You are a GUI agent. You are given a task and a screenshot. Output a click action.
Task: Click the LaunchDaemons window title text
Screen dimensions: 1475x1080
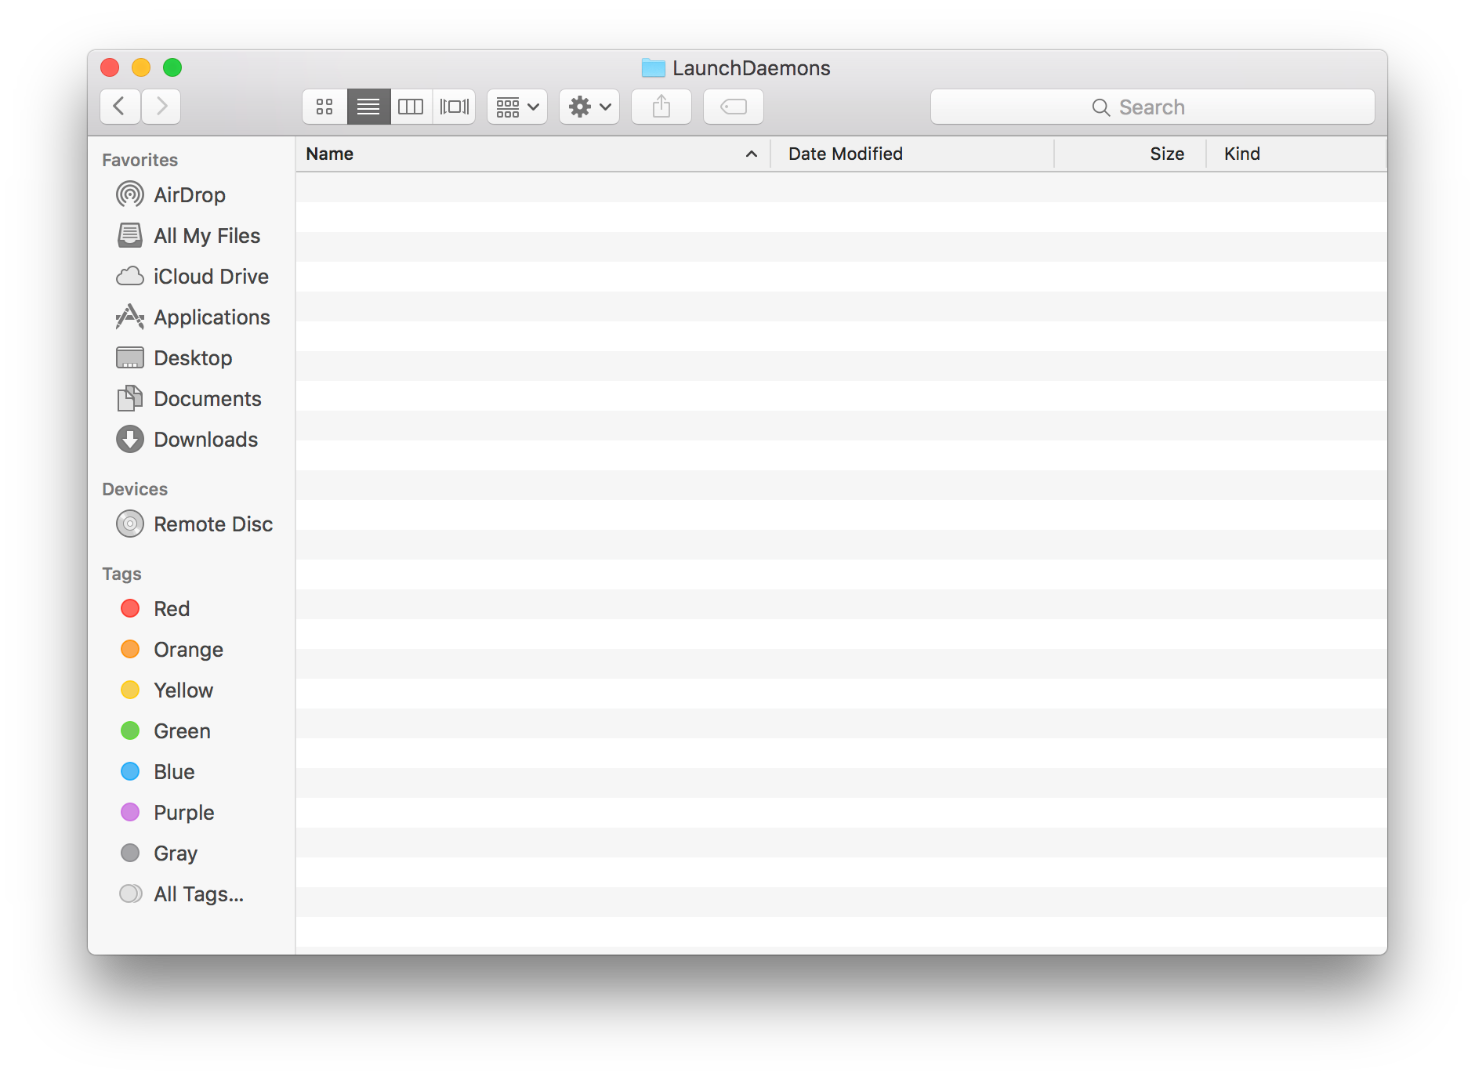point(751,68)
